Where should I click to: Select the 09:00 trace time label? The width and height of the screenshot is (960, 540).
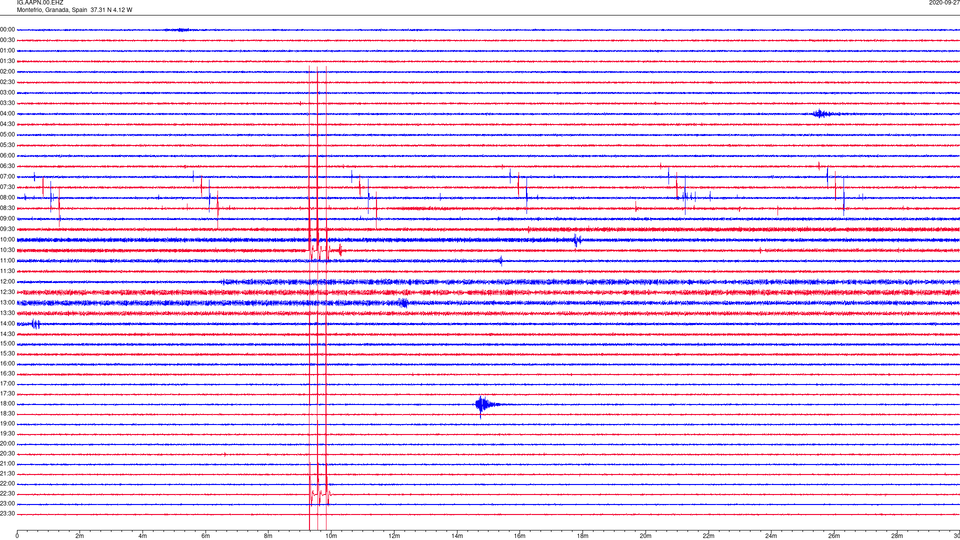click(7, 219)
